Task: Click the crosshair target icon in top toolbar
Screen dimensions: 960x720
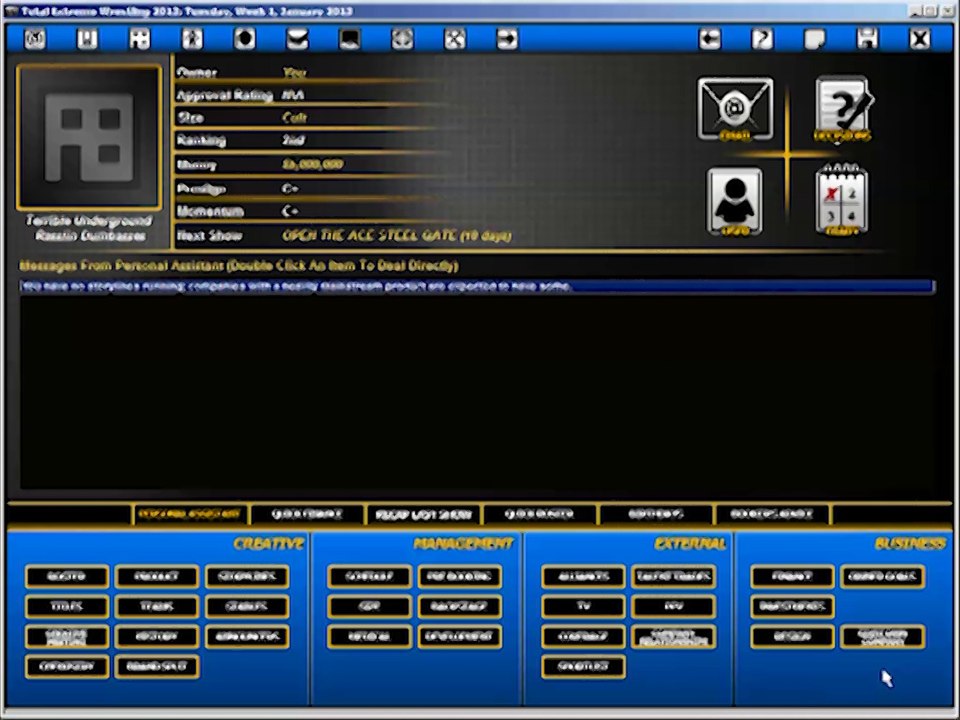Action: 402,39
